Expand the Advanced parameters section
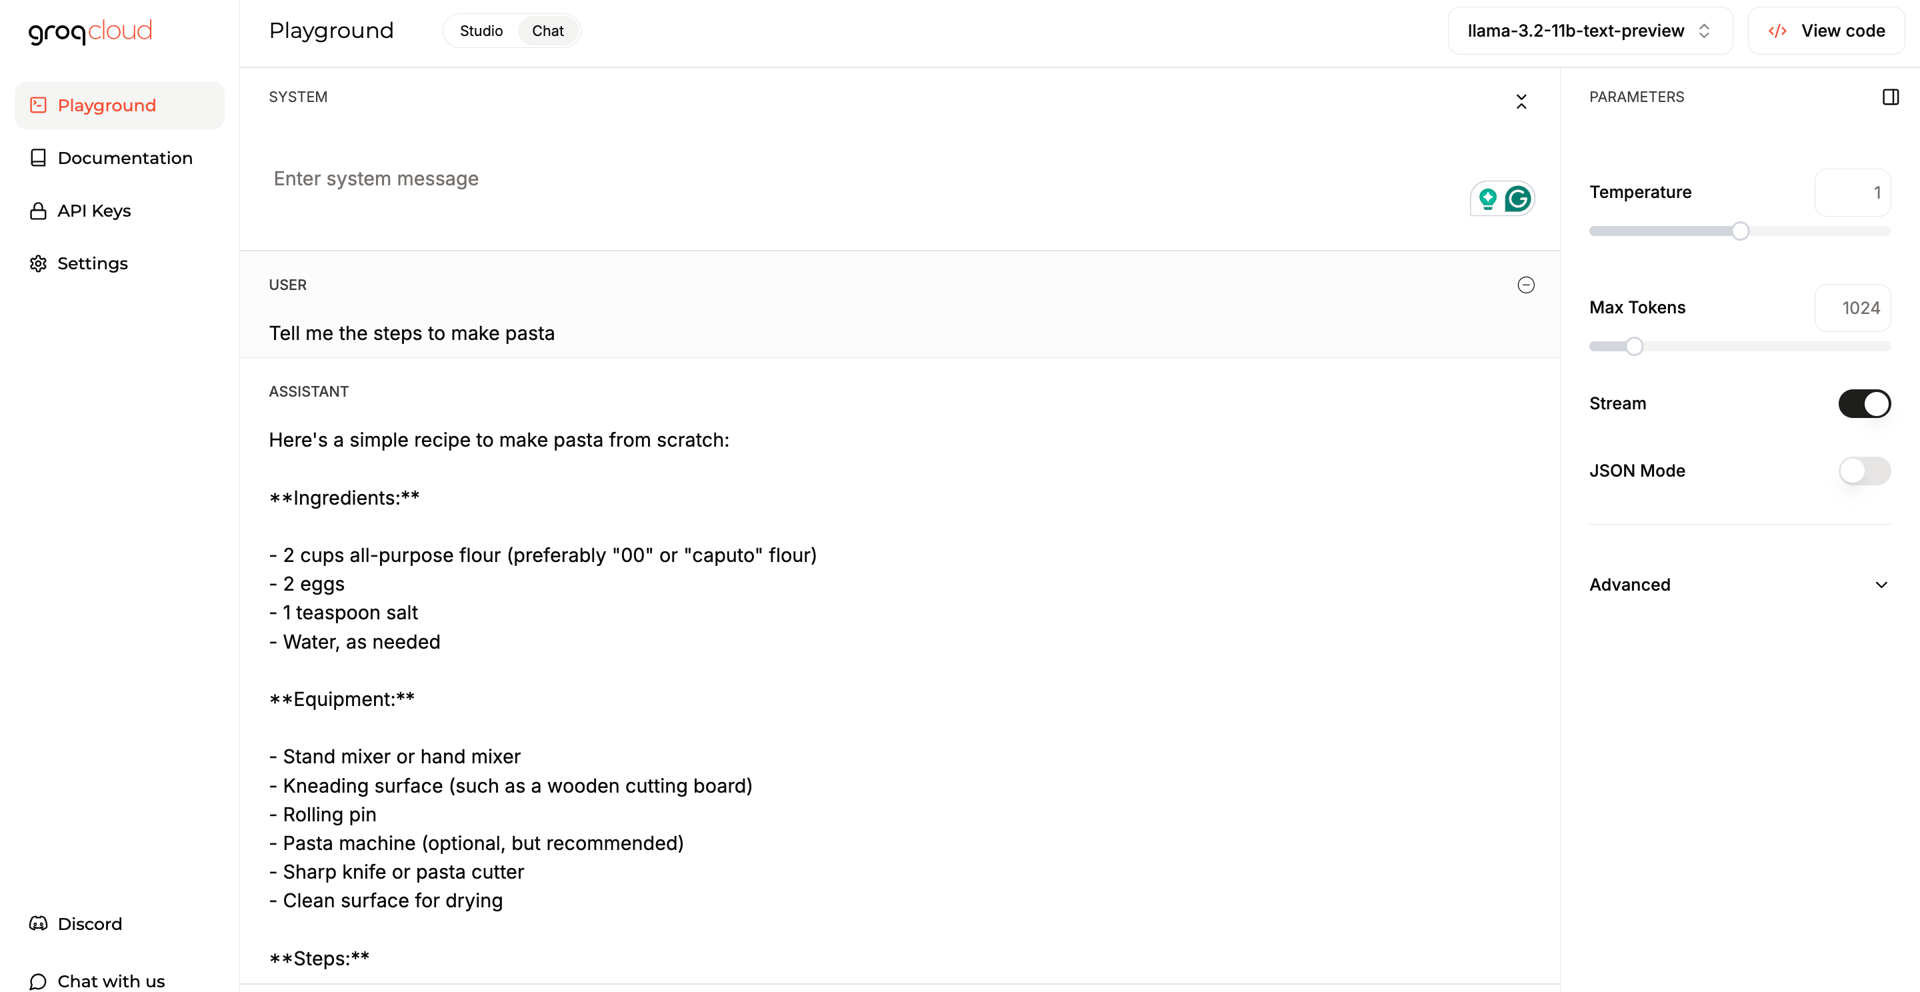This screenshot has width=1920, height=992. pyautogui.click(x=1739, y=585)
